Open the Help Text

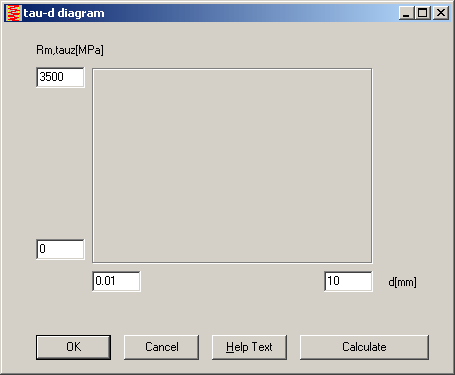click(249, 347)
